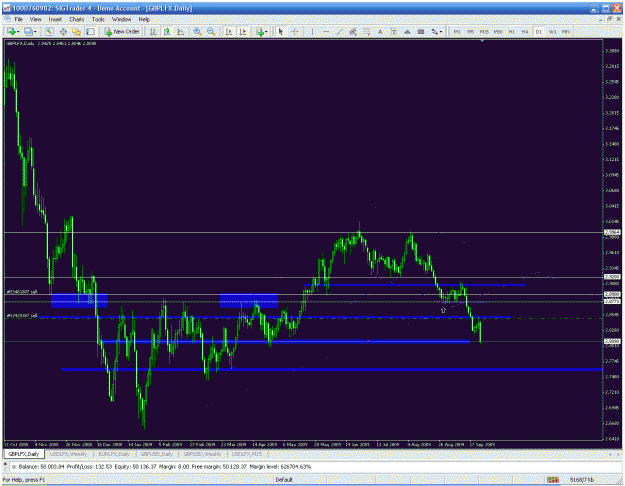Open the Insert menu
The width and height of the screenshot is (625, 486).
coord(55,19)
